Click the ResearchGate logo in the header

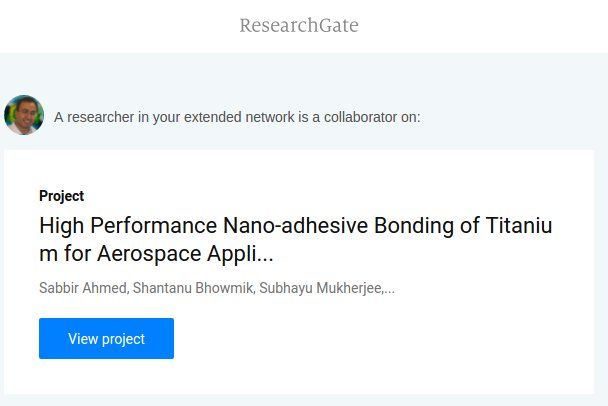298,25
